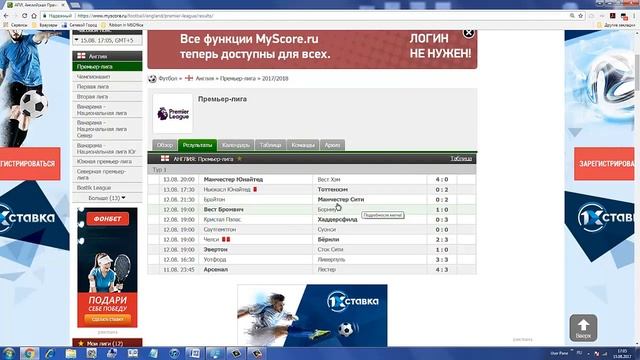Select Северная премьер-лига in sidebar
The image size is (640, 360).
(x=107, y=174)
